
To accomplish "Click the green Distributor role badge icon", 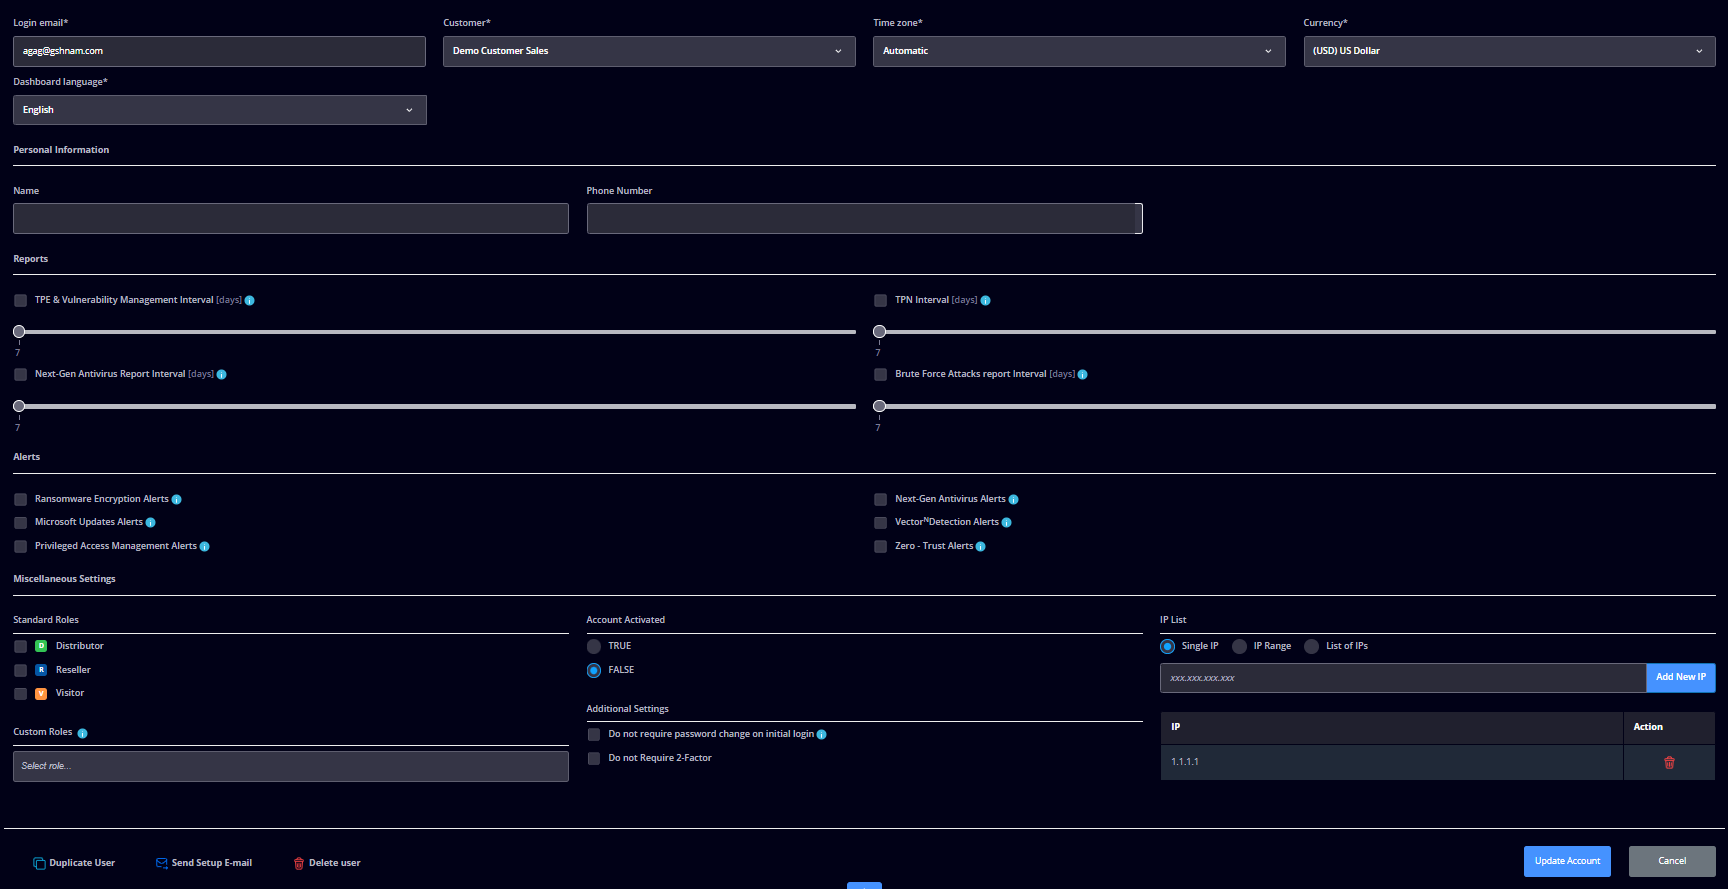I will pyautogui.click(x=41, y=646).
